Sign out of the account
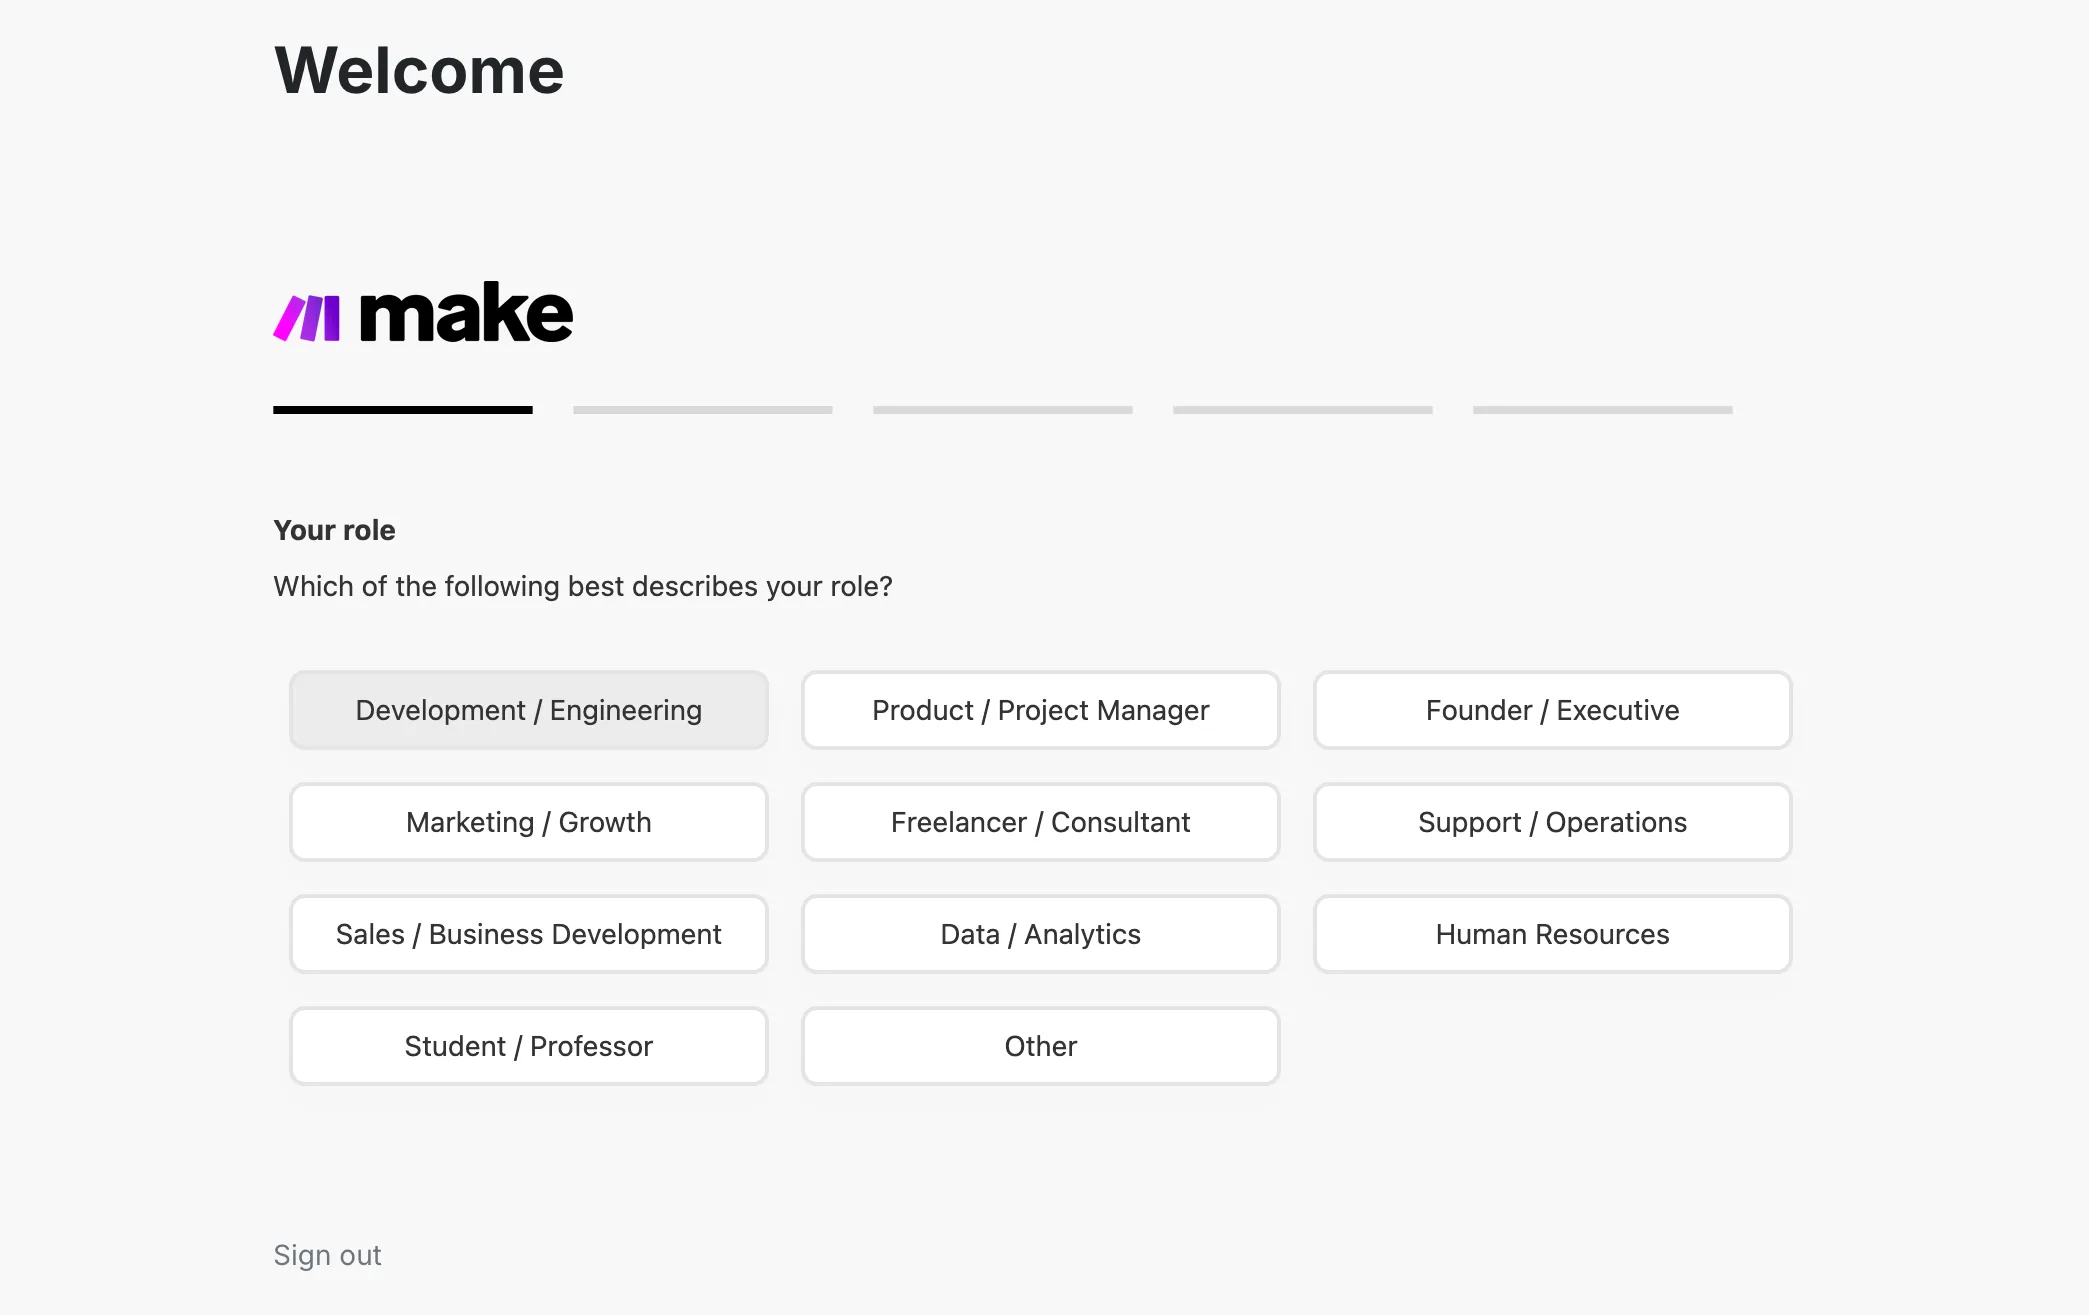 [327, 1255]
